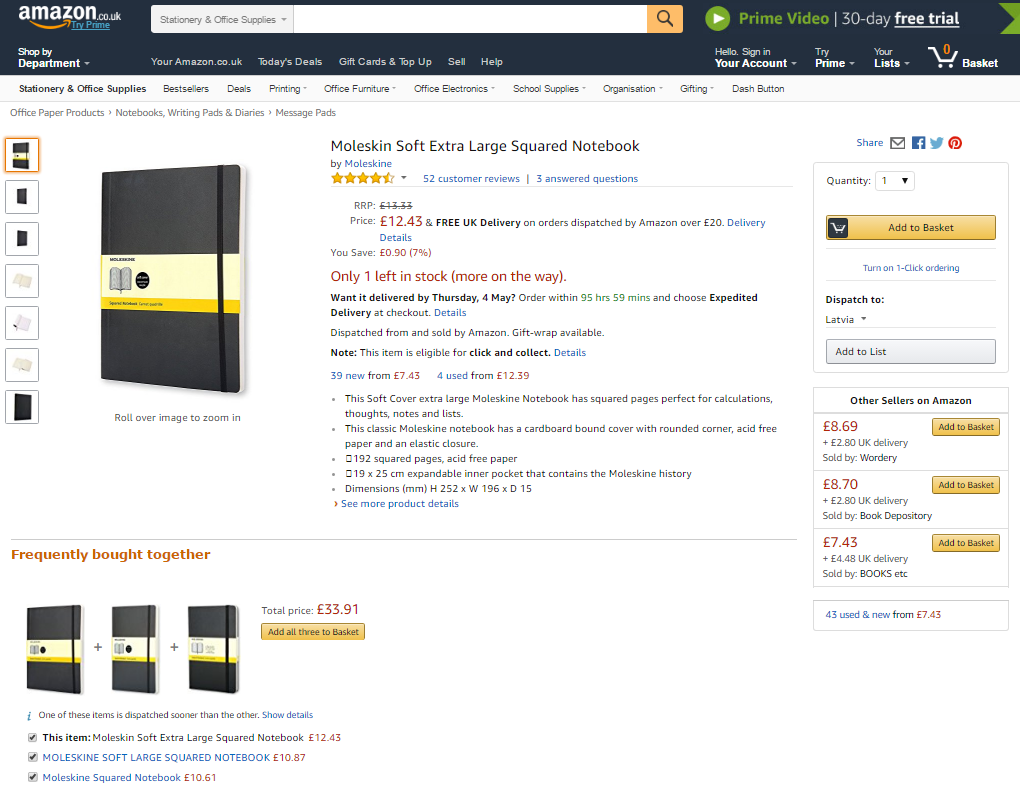The width and height of the screenshot is (1020, 796).
Task: Select the third product thumbnail
Action: pos(22,239)
